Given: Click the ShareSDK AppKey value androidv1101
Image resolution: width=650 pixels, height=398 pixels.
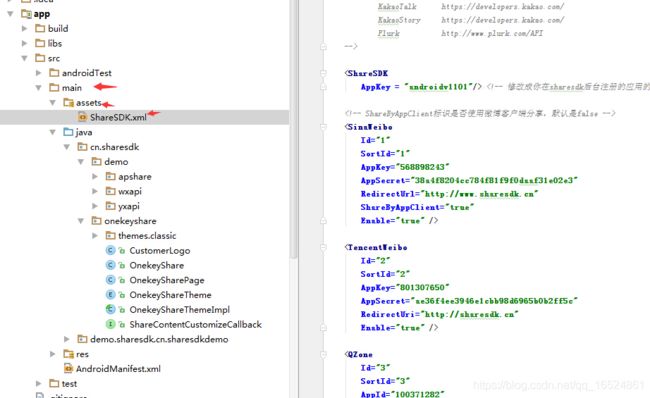Looking at the screenshot, I should click(438, 87).
